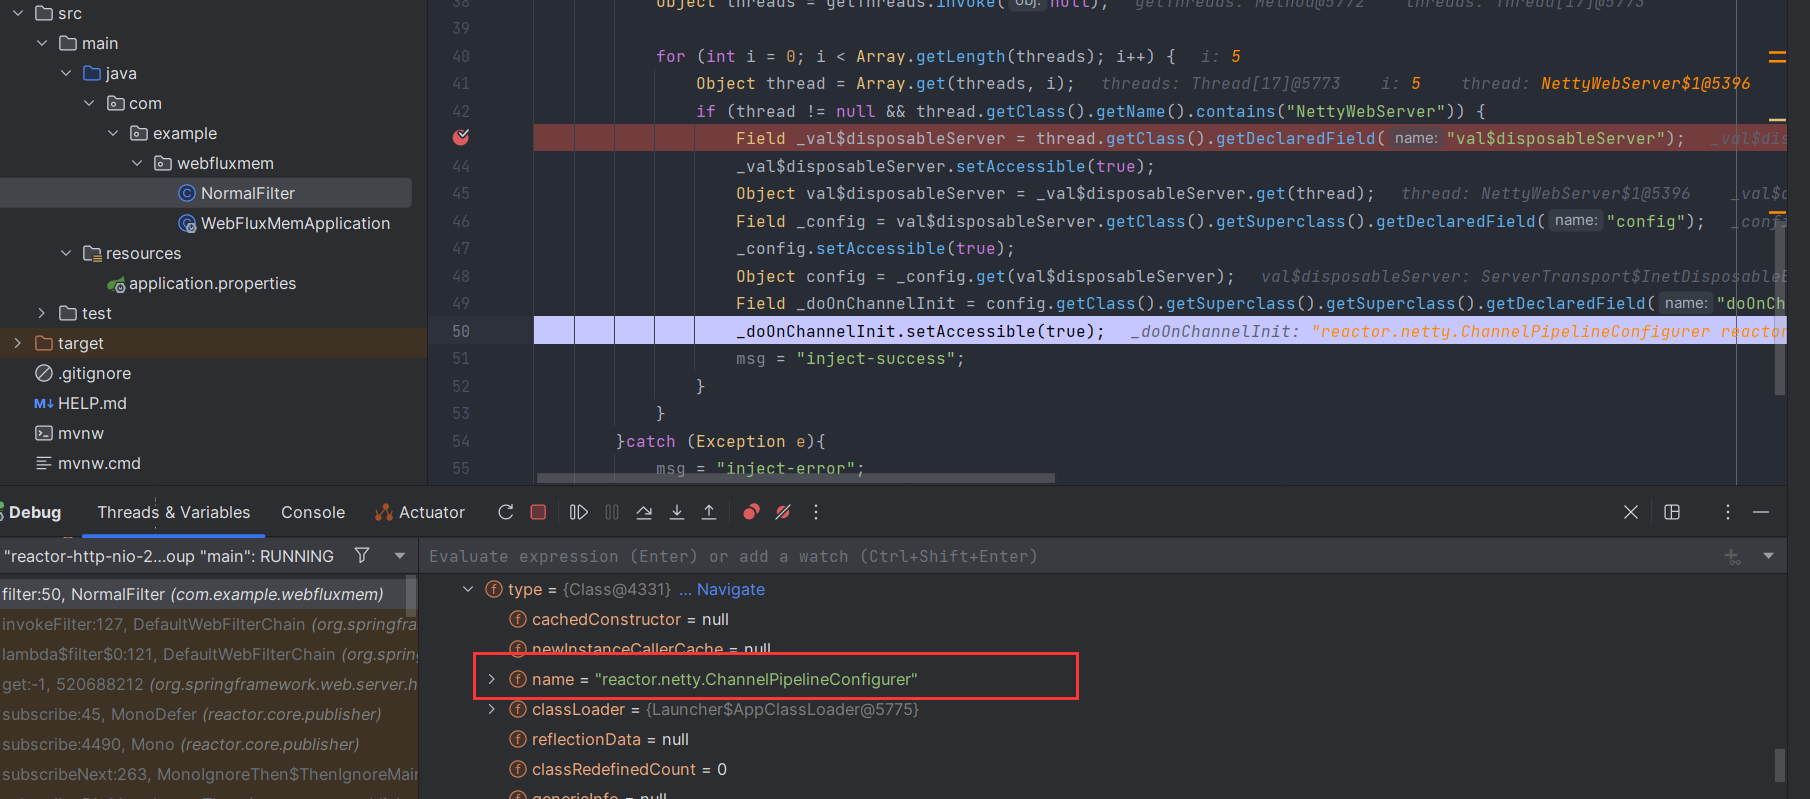Collapse the resources folder

point(65,253)
